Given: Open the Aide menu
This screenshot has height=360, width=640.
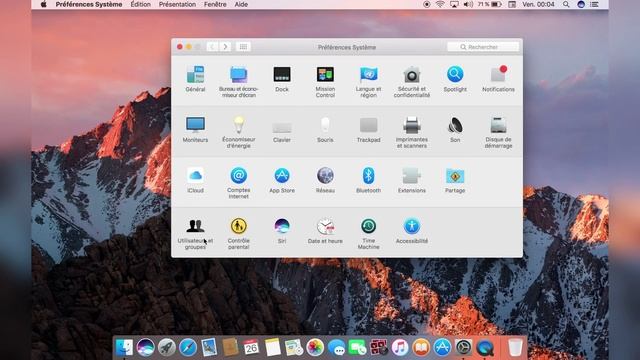Looking at the screenshot, I should (241, 4).
